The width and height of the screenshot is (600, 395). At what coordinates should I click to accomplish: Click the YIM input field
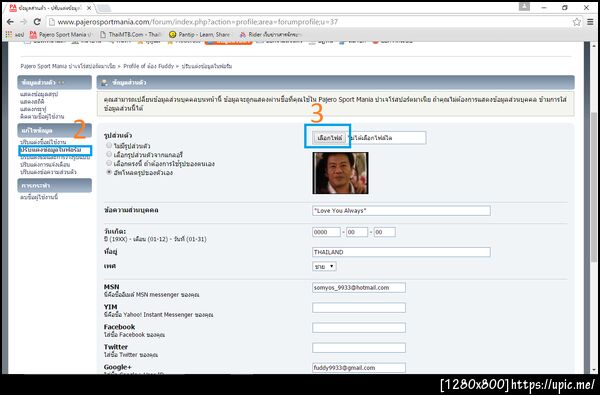pyautogui.click(x=359, y=307)
